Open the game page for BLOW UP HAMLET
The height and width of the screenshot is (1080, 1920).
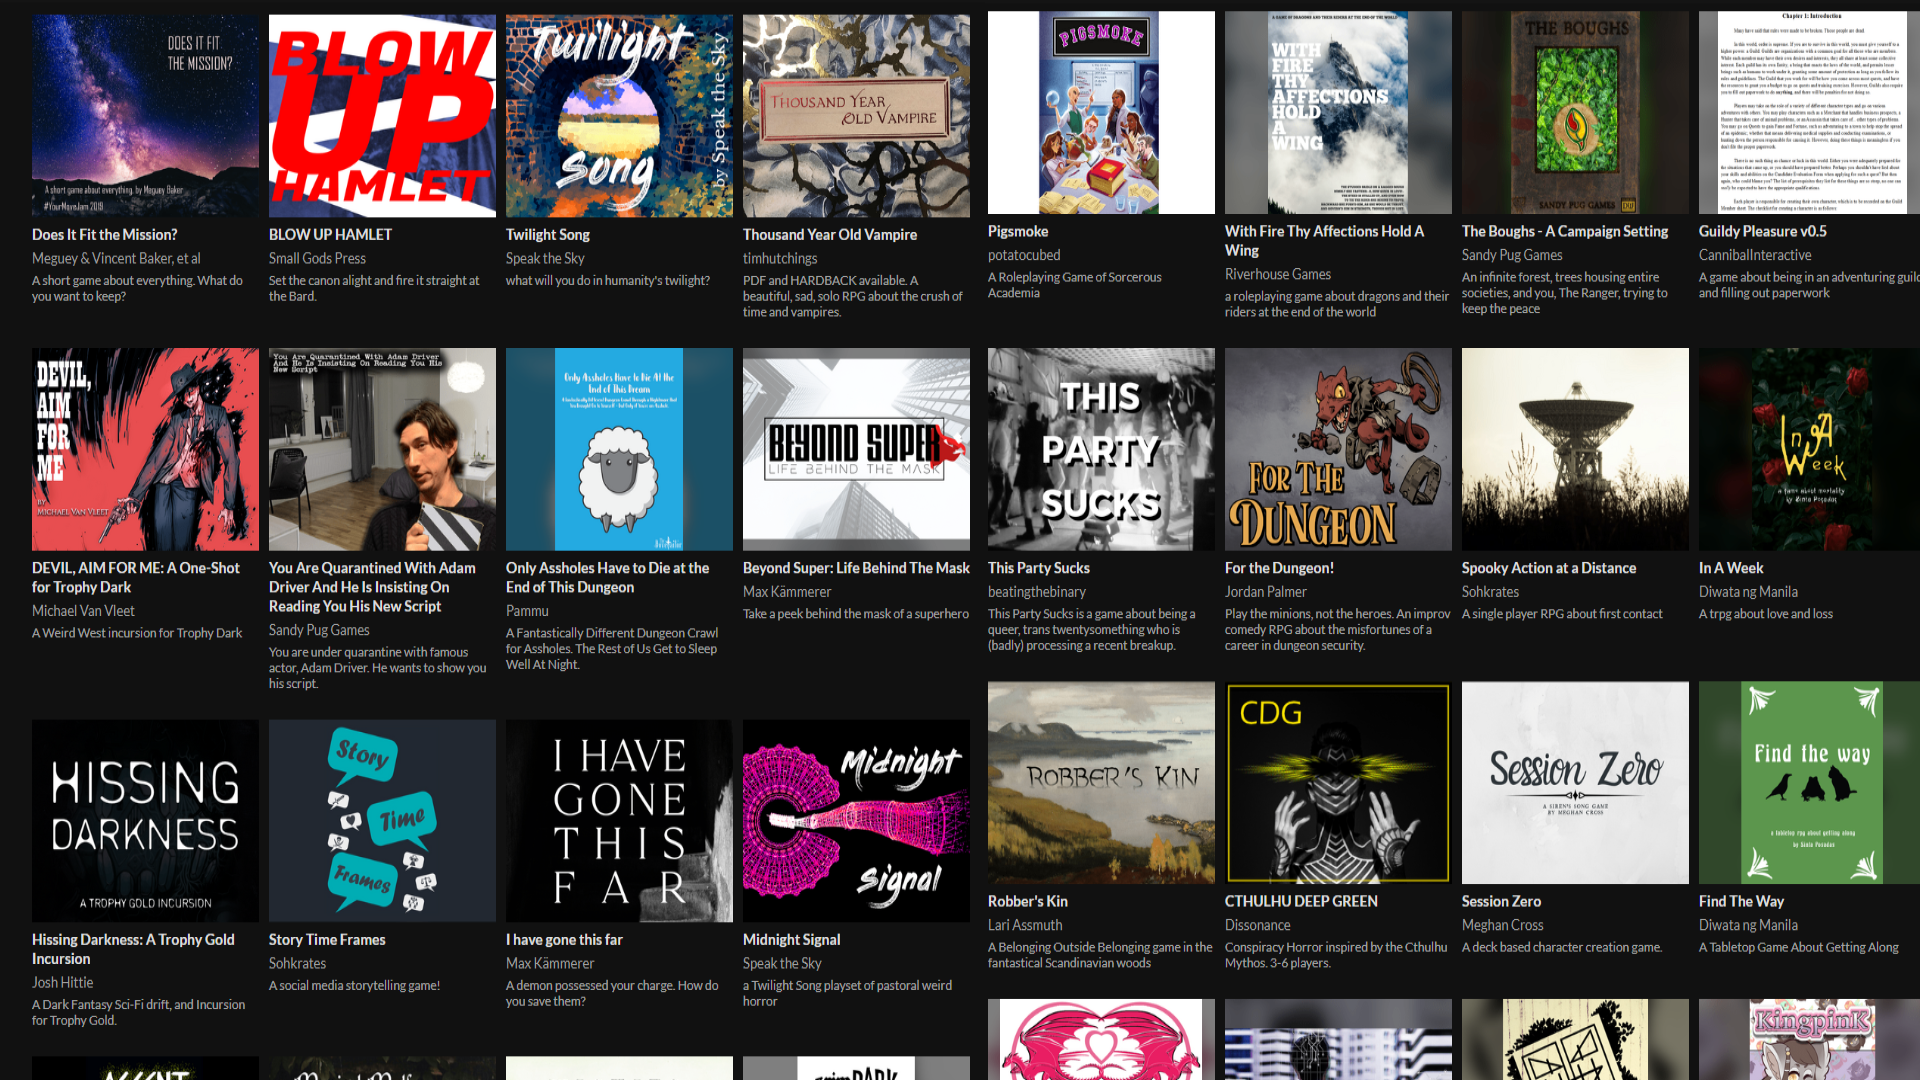pos(329,234)
